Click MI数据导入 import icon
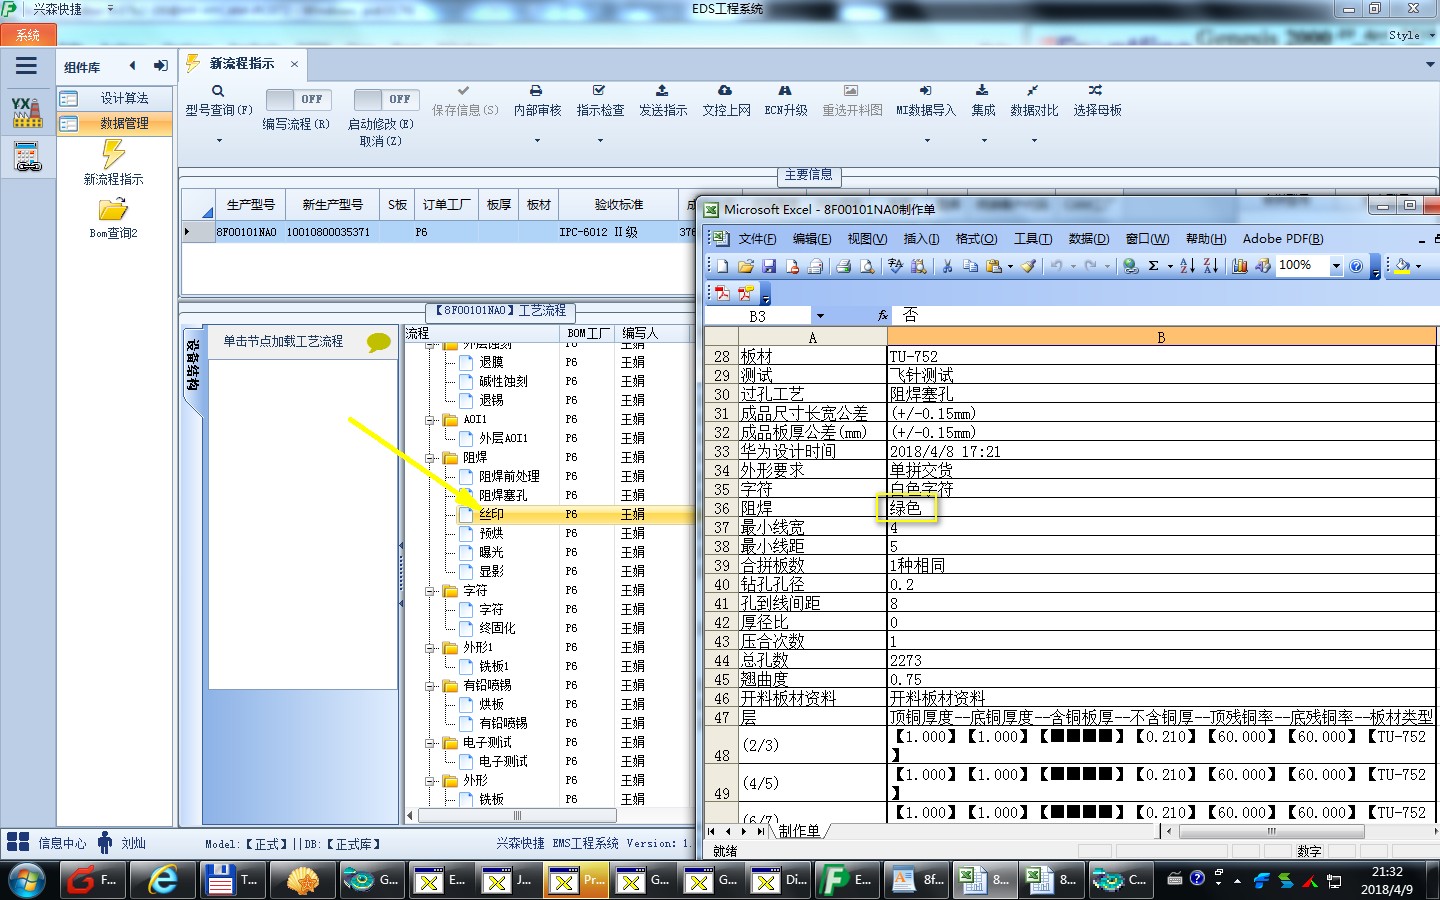The height and width of the screenshot is (900, 1440). point(925,90)
